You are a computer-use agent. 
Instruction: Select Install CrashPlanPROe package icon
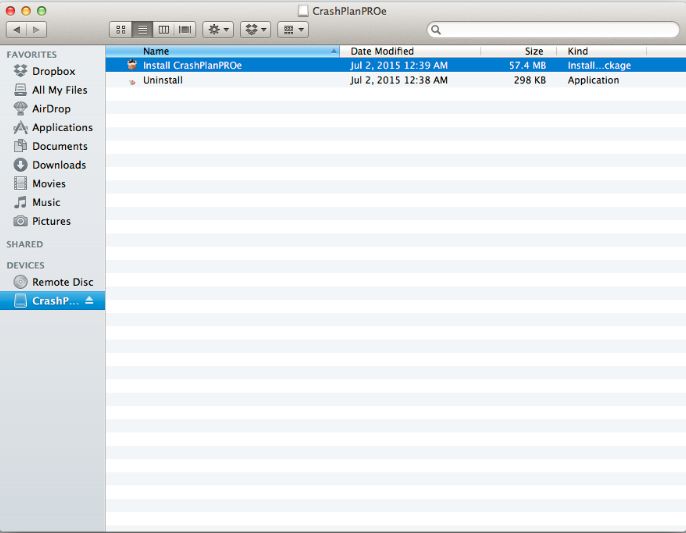tap(132, 65)
